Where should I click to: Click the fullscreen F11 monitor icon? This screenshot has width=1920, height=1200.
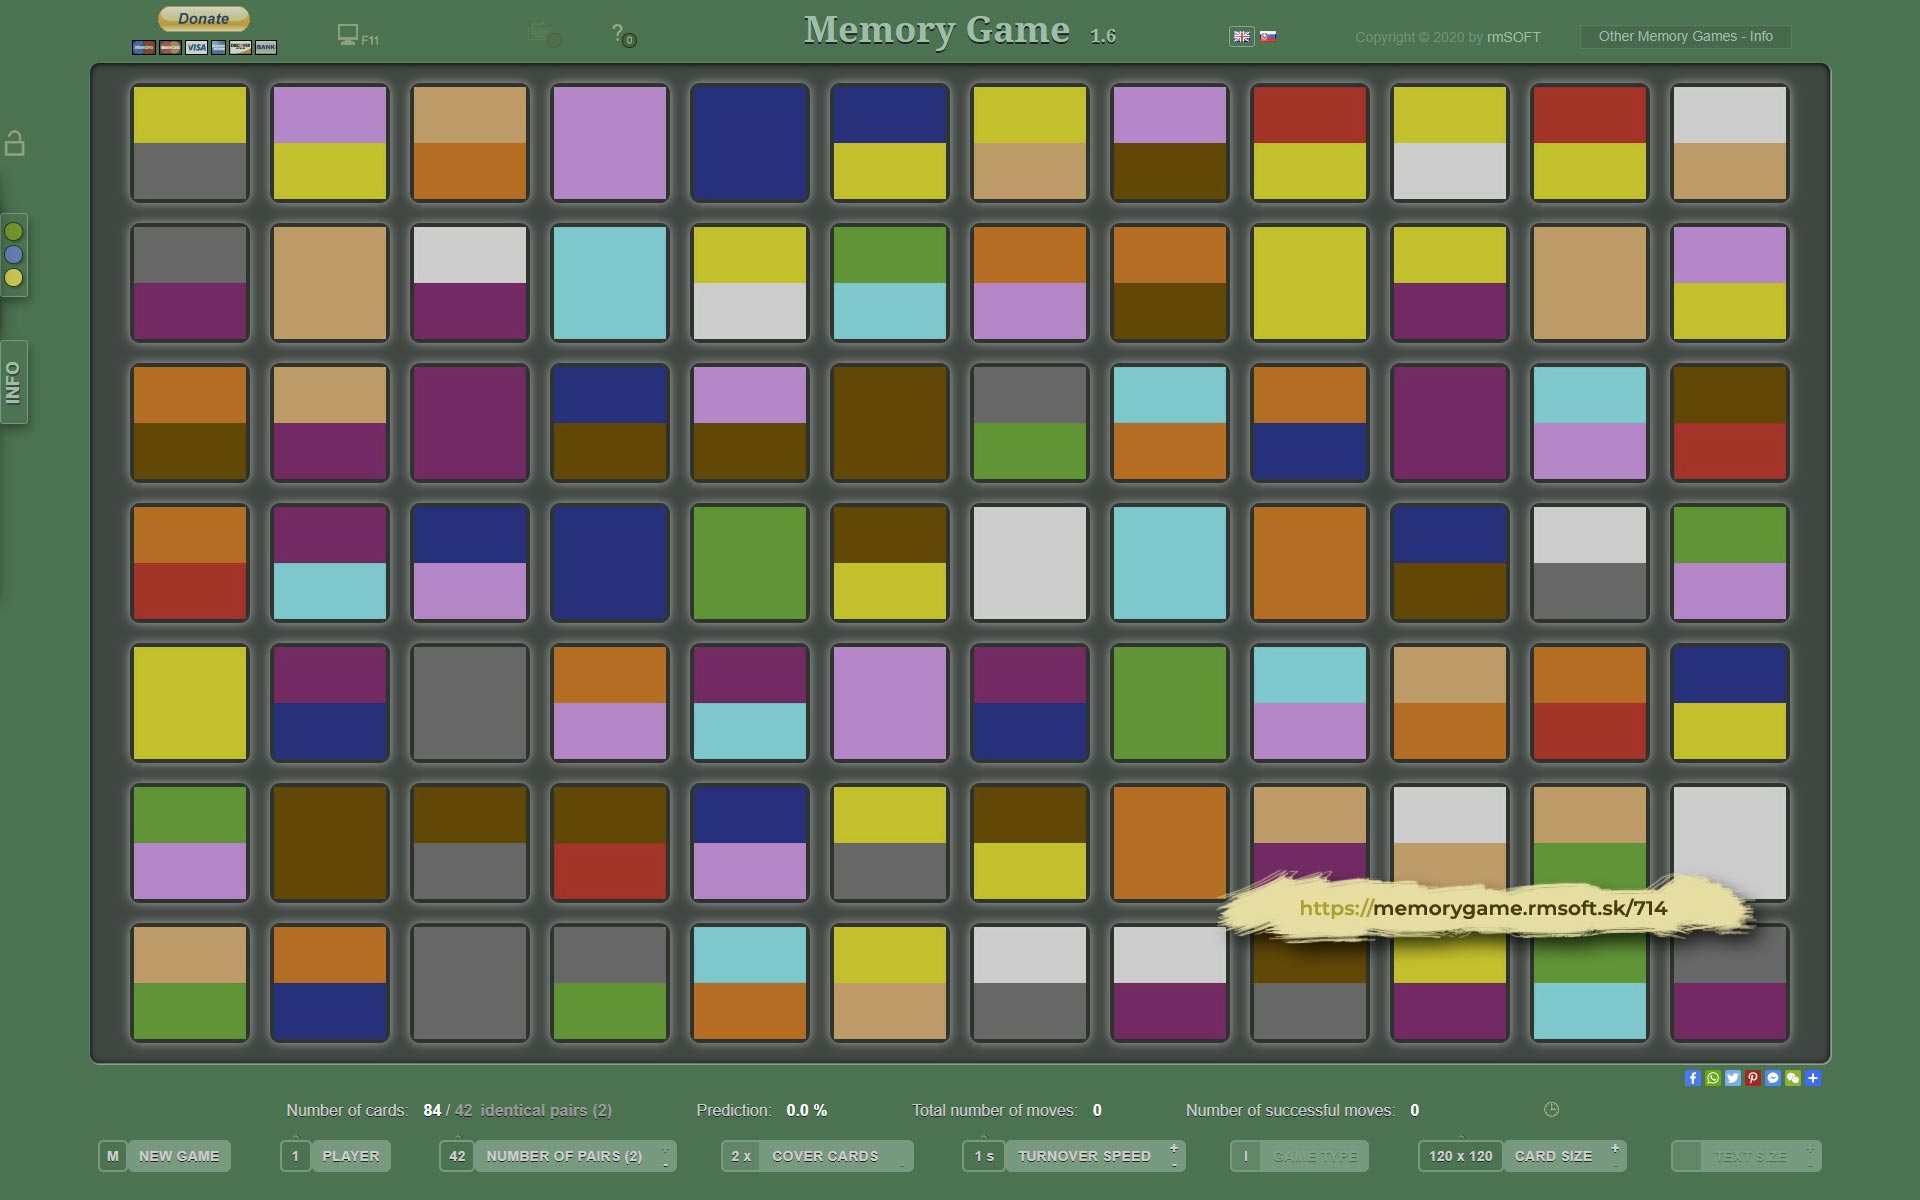[348, 35]
